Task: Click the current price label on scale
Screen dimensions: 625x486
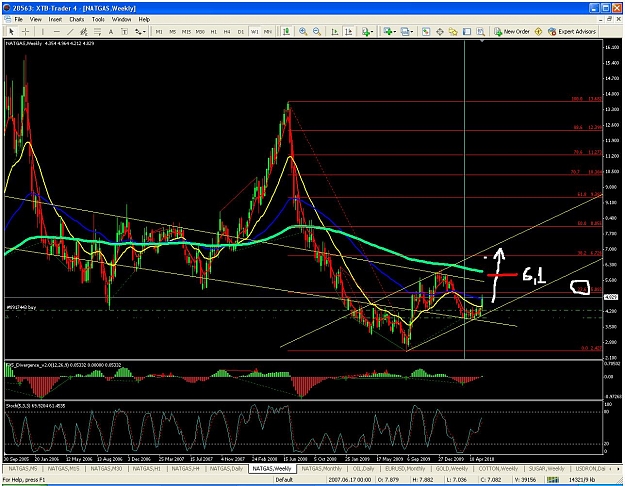Action: click(610, 297)
